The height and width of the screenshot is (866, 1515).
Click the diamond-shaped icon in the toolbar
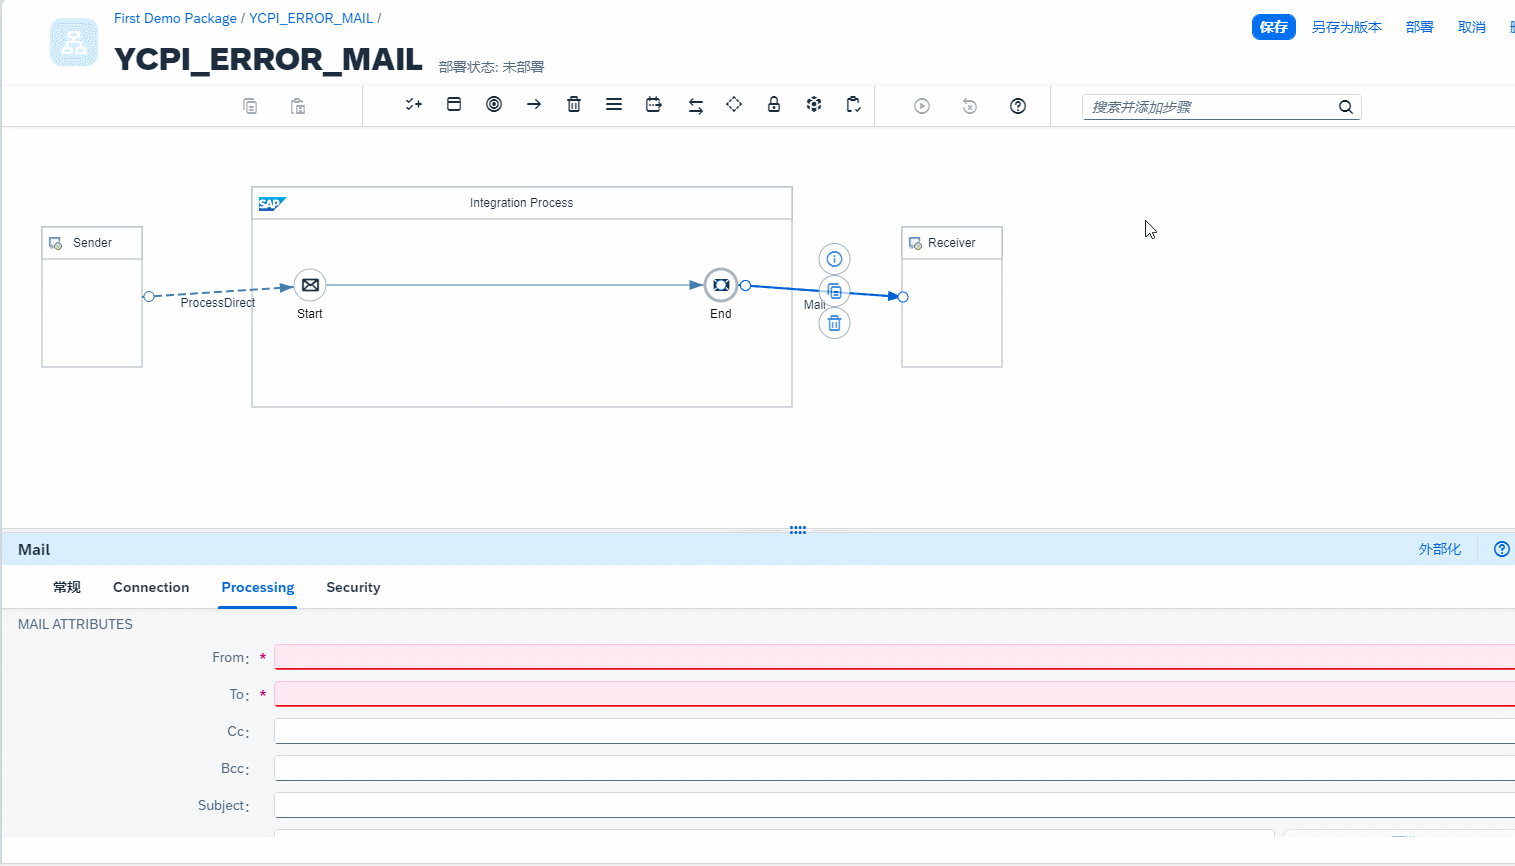pos(734,105)
